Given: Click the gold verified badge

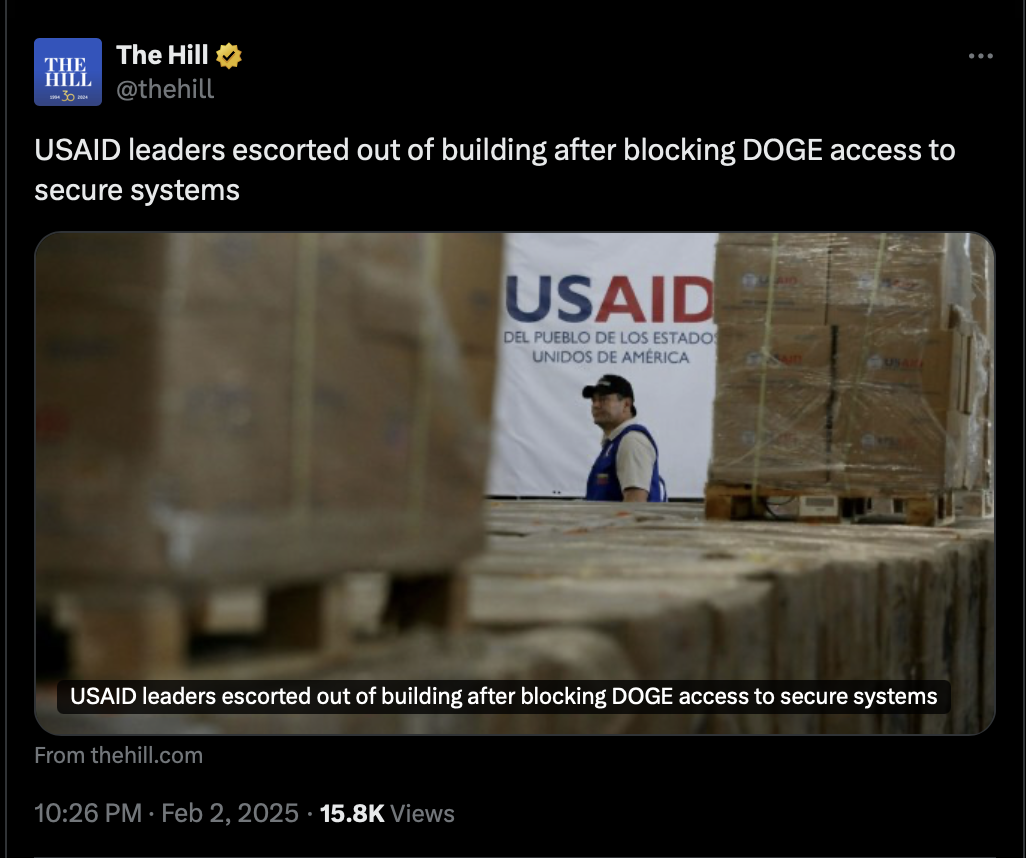Looking at the screenshot, I should pos(228,56).
